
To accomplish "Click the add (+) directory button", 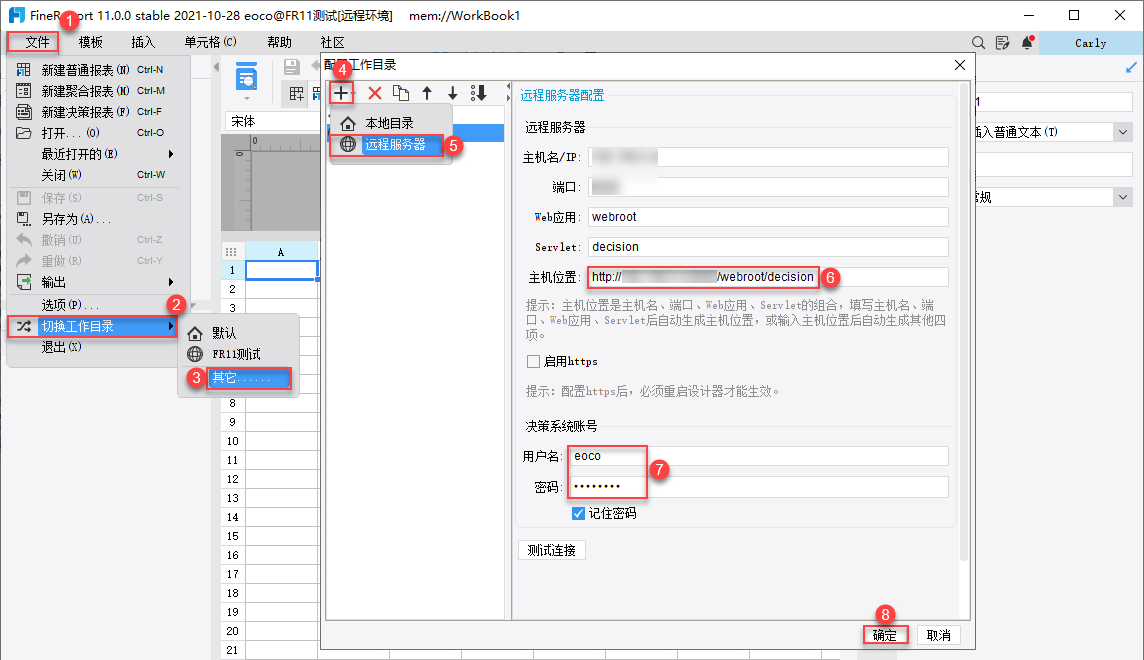I will pos(341,93).
